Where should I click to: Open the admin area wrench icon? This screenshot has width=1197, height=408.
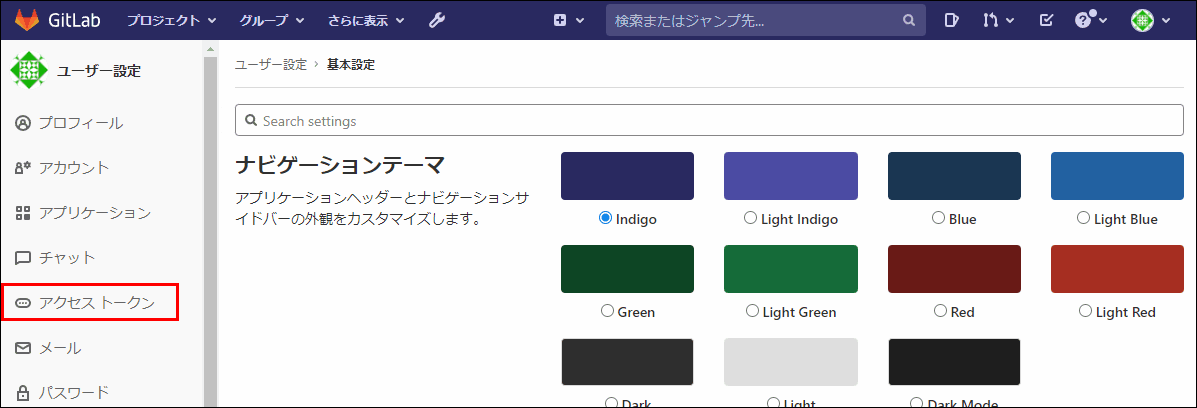tap(437, 21)
